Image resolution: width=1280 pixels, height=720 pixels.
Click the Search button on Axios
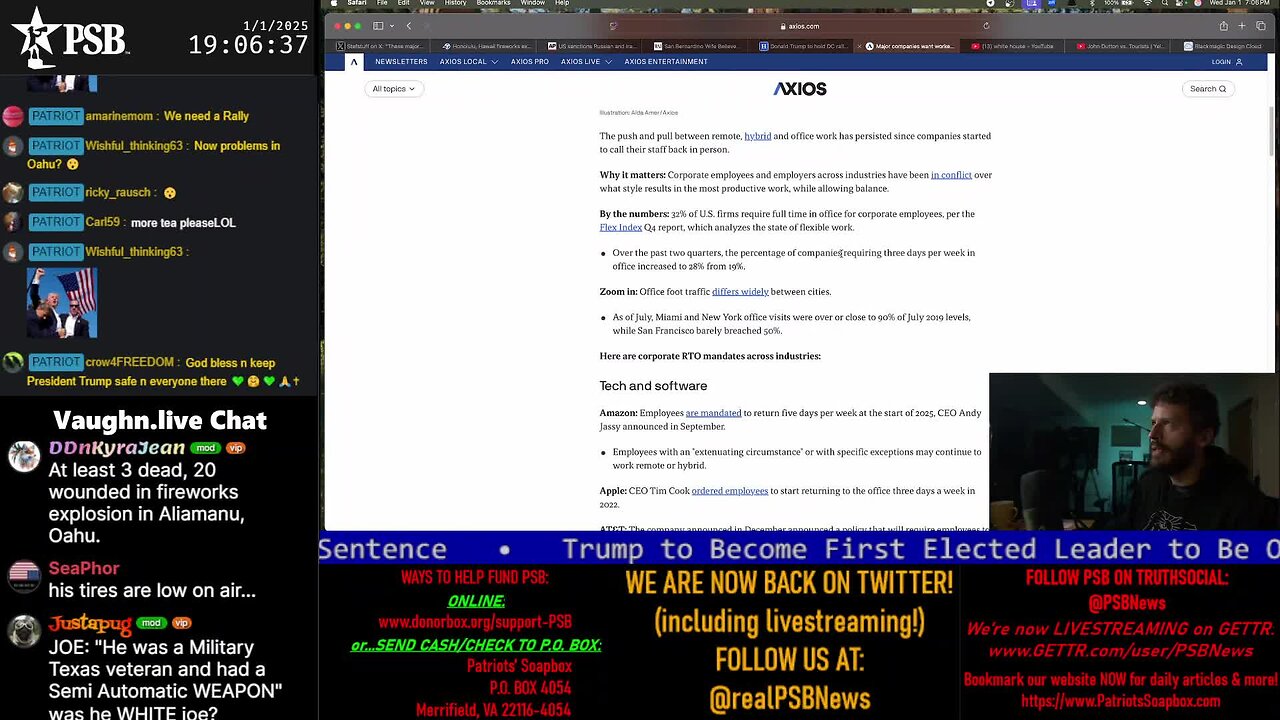click(x=1208, y=89)
